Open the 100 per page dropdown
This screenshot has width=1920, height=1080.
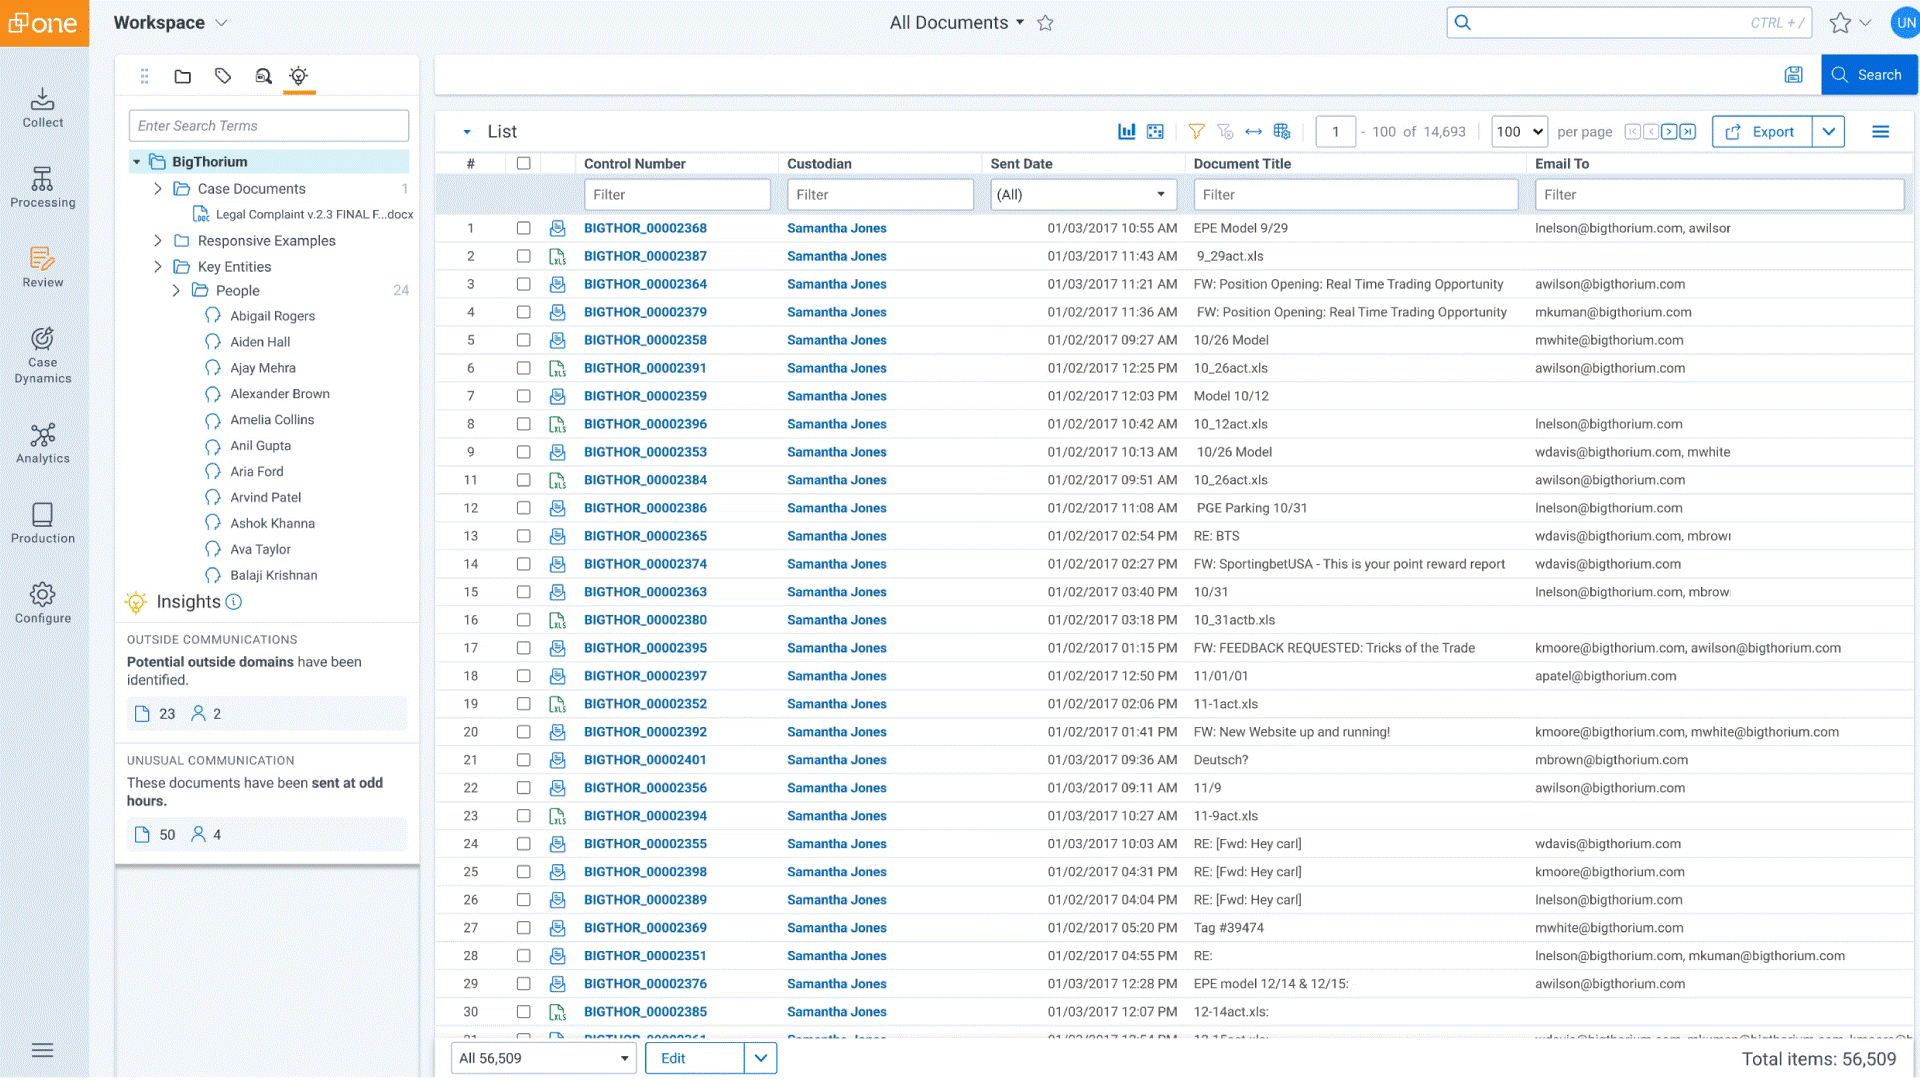[1519, 132]
